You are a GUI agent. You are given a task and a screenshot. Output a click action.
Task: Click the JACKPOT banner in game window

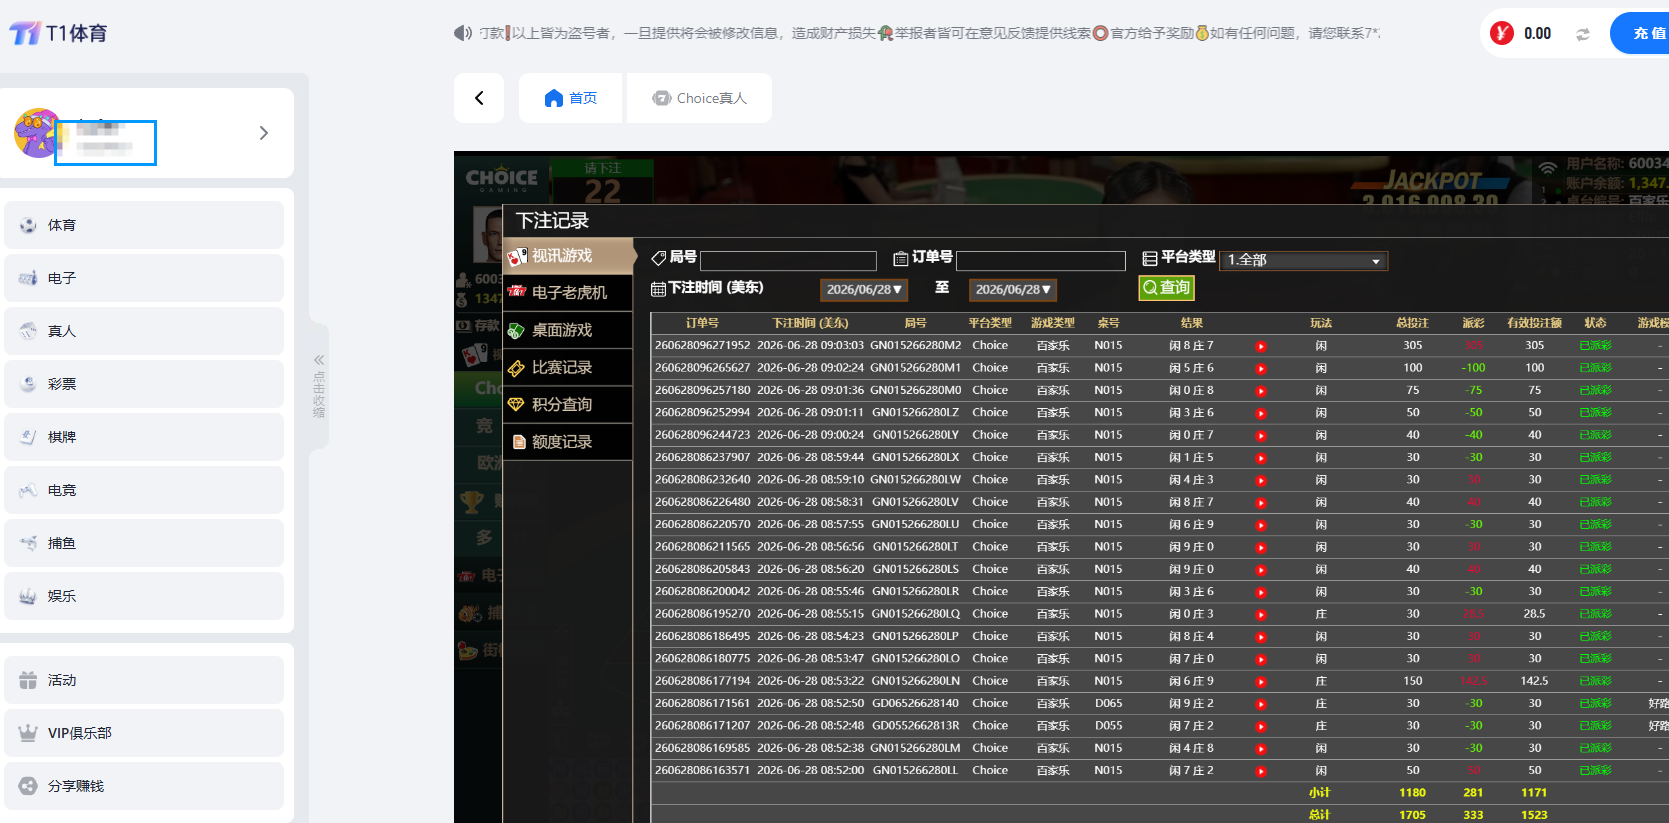tap(1430, 180)
